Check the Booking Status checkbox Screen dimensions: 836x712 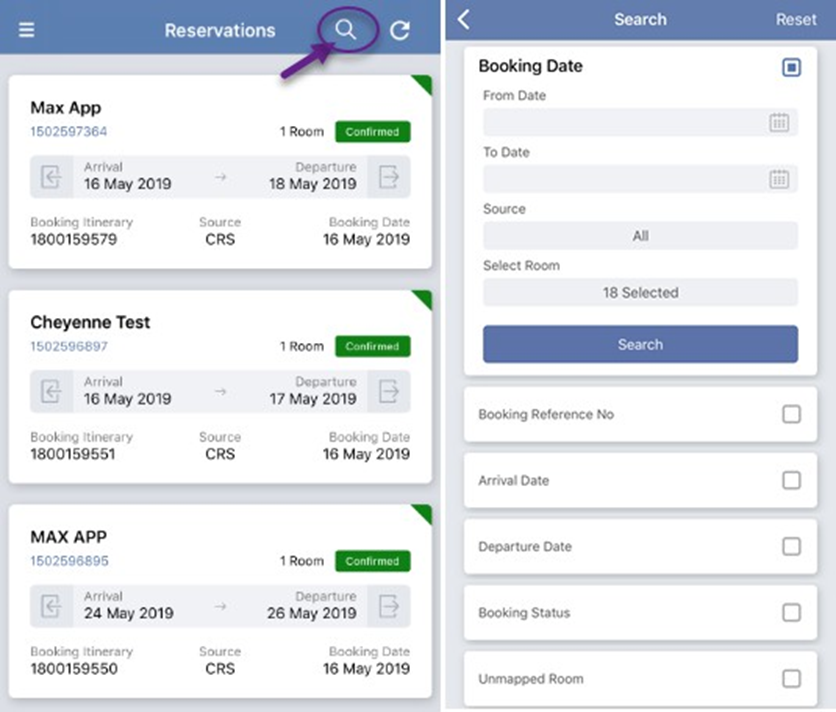tap(791, 612)
